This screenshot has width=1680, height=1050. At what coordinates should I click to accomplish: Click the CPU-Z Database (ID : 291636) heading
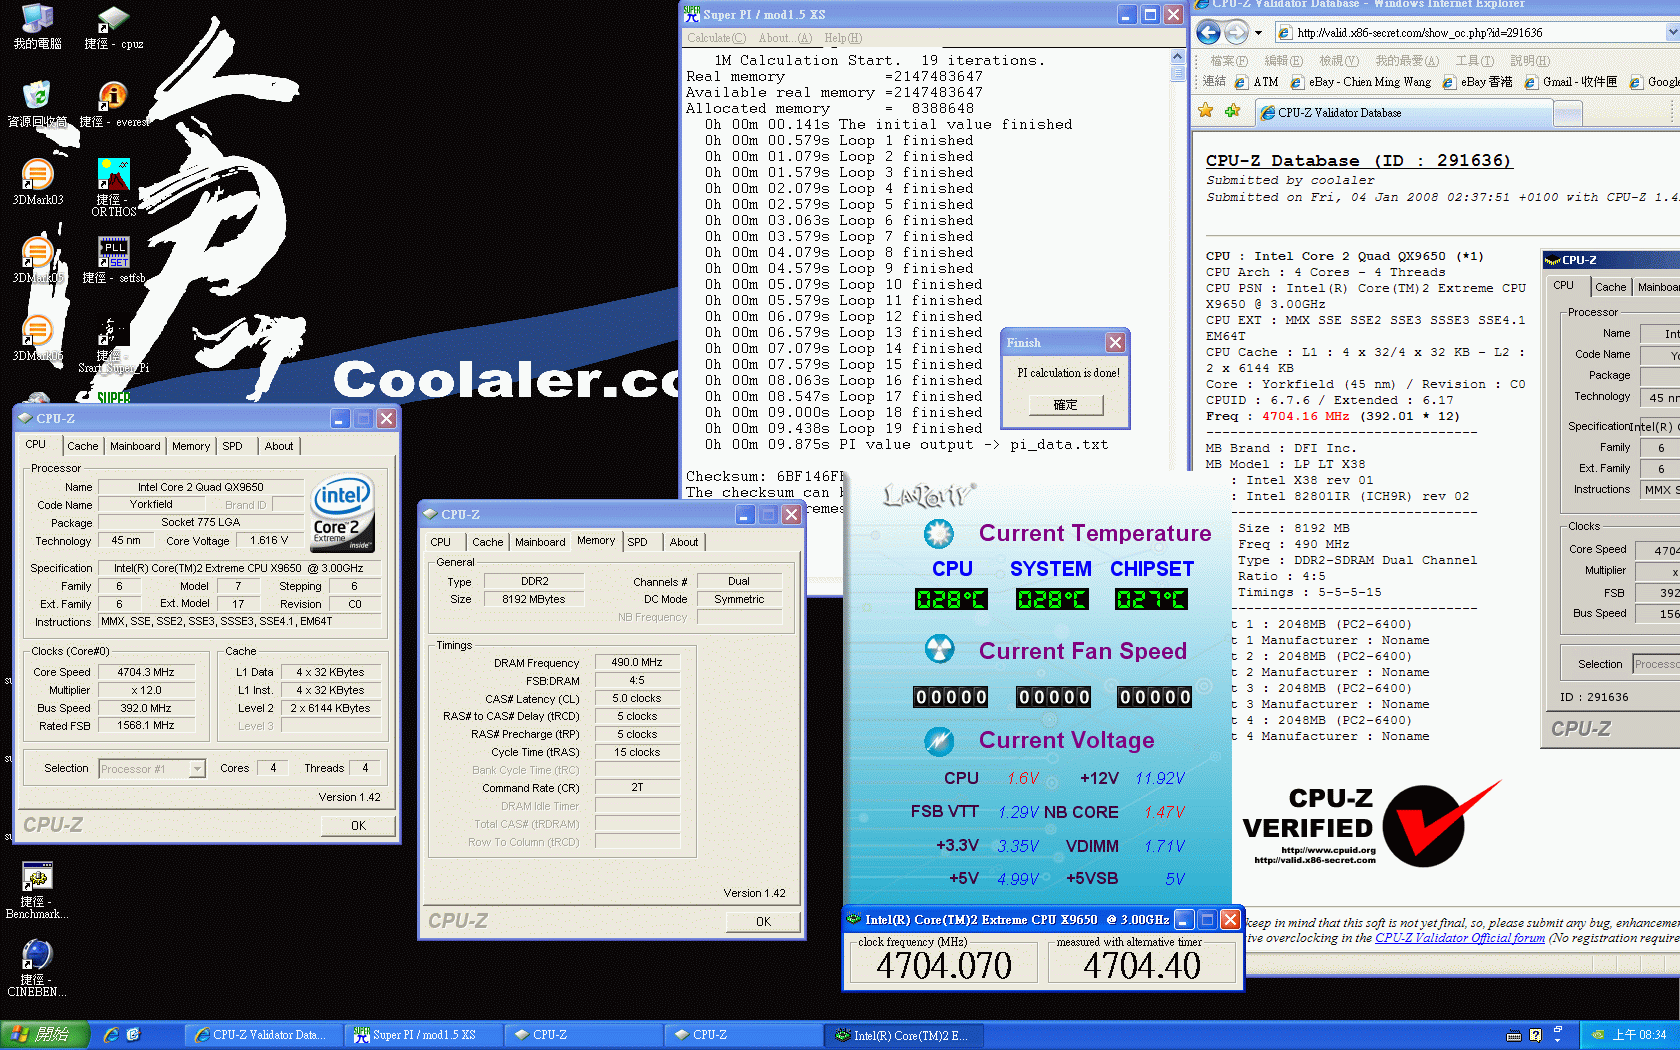(x=1358, y=160)
